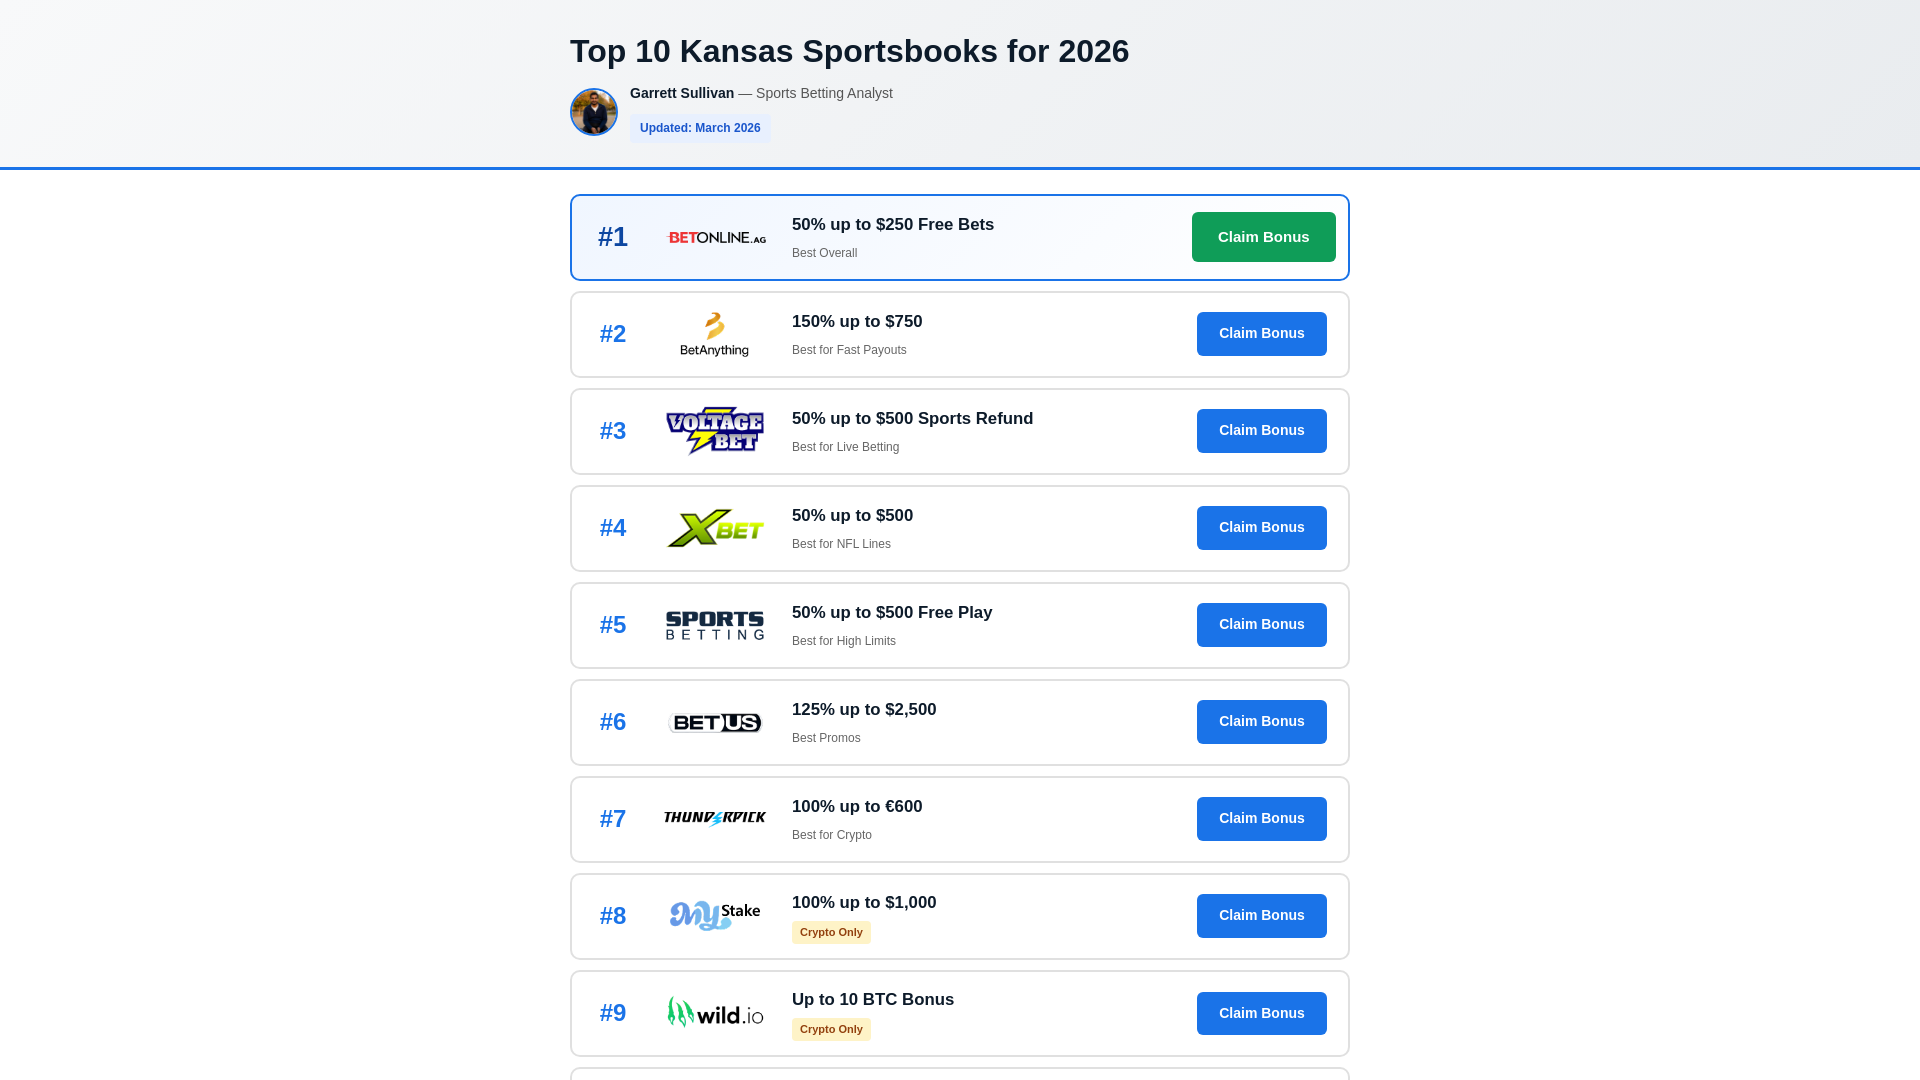
Task: Claim Bonus for the Sports Refund offer
Action: point(1261,431)
